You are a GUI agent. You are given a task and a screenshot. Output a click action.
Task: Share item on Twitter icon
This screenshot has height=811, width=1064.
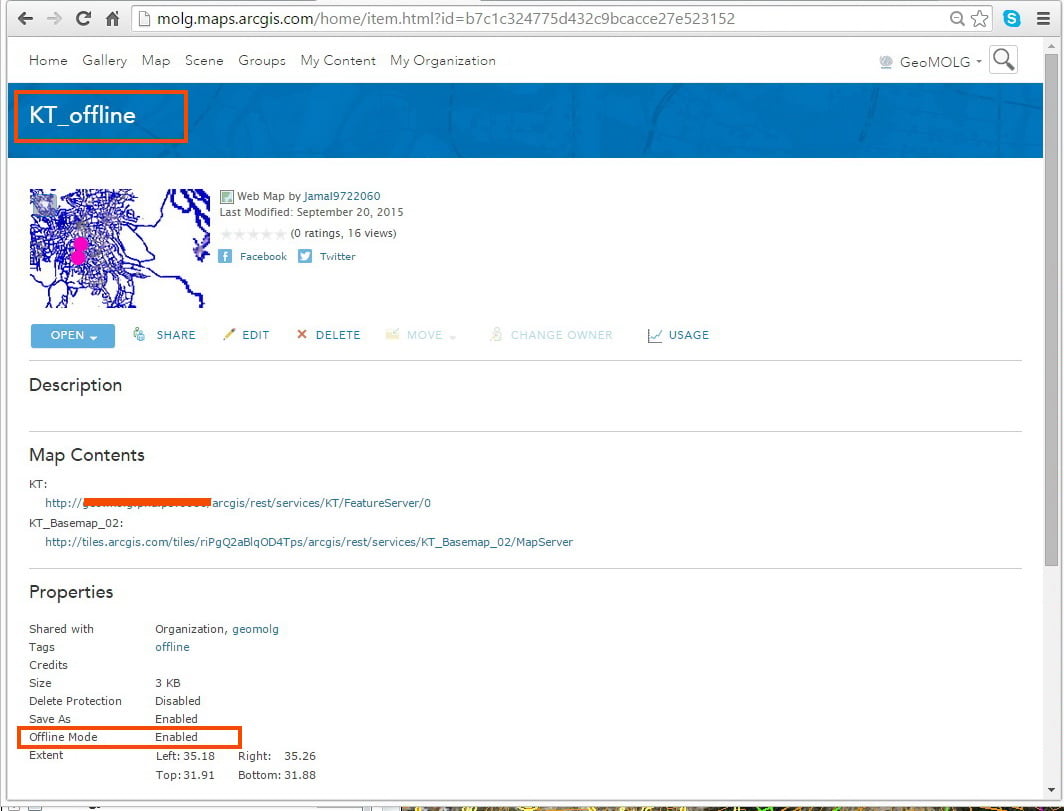tap(305, 256)
